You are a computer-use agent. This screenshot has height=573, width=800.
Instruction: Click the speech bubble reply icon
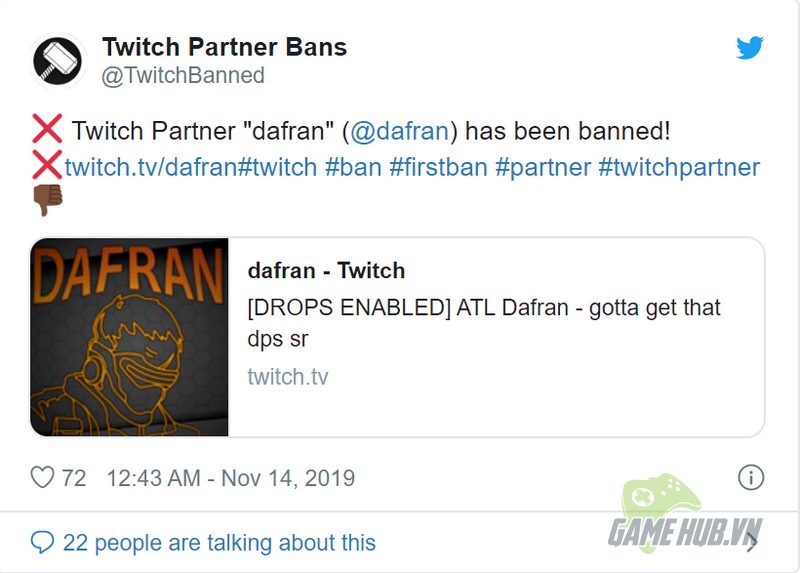coord(42,542)
